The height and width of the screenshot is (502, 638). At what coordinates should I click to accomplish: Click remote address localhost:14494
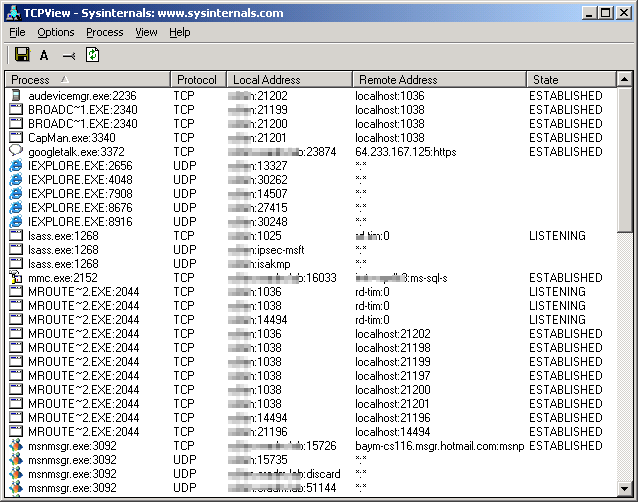(393, 432)
